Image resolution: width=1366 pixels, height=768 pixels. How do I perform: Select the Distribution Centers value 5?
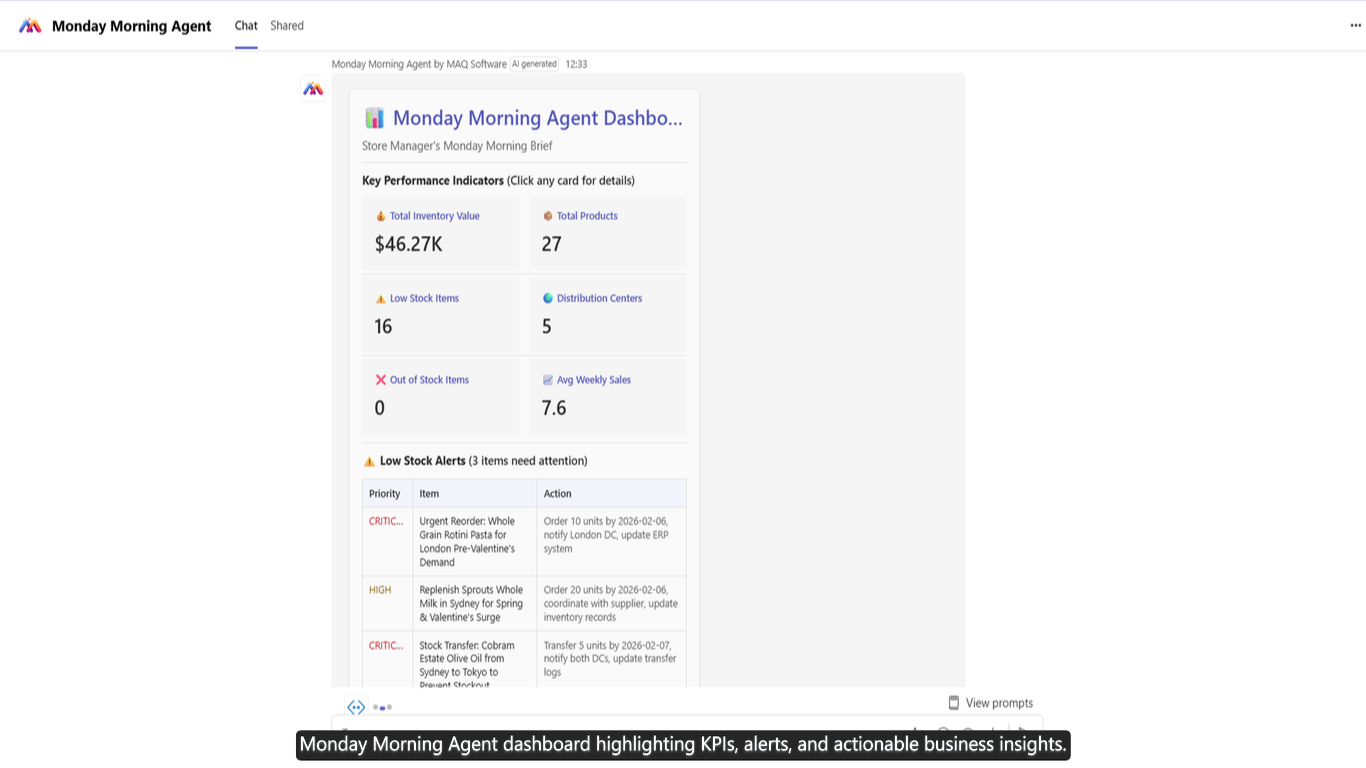[x=547, y=326]
